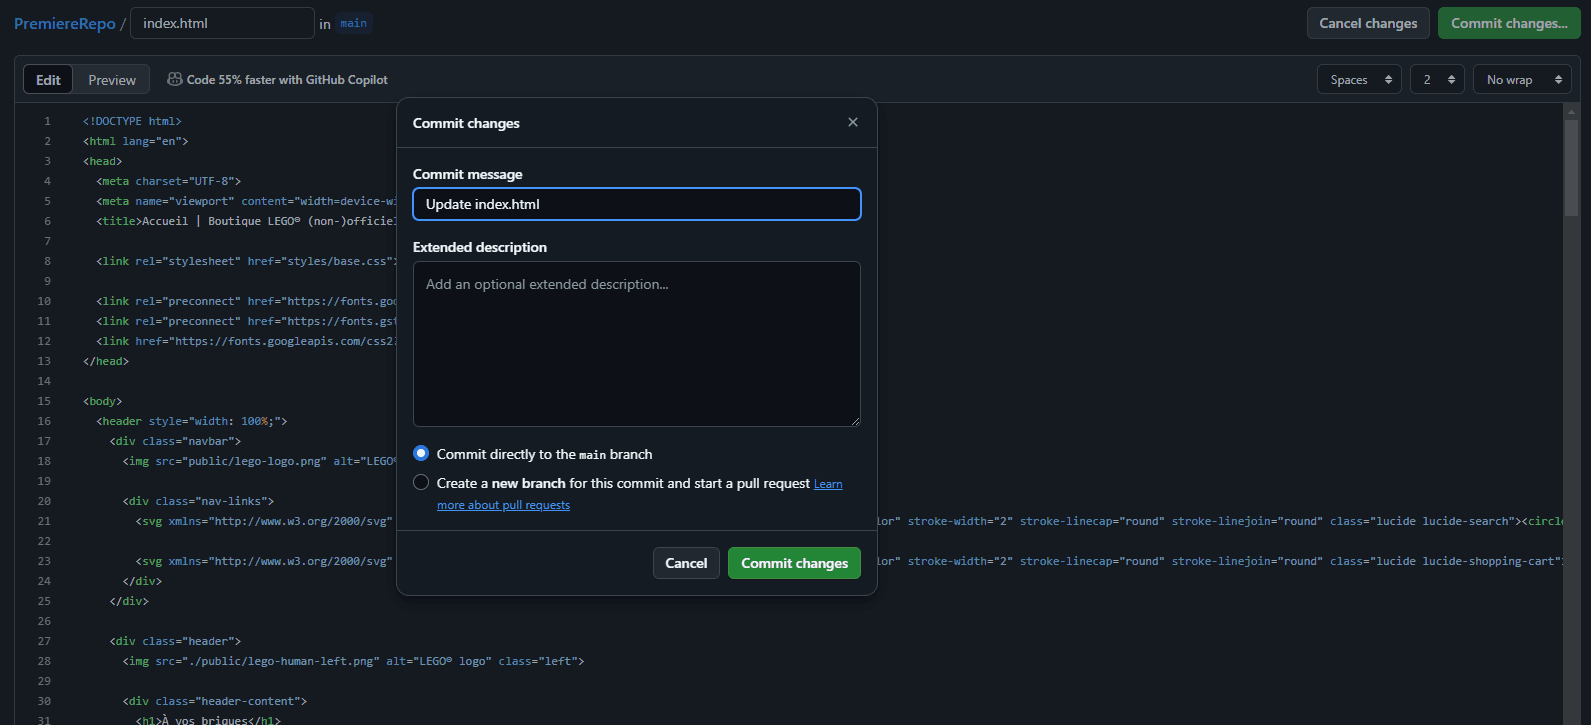Open the Learn more about pull requests link

[503, 505]
